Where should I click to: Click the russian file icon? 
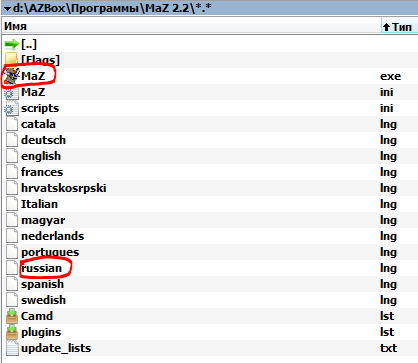coord(12,268)
